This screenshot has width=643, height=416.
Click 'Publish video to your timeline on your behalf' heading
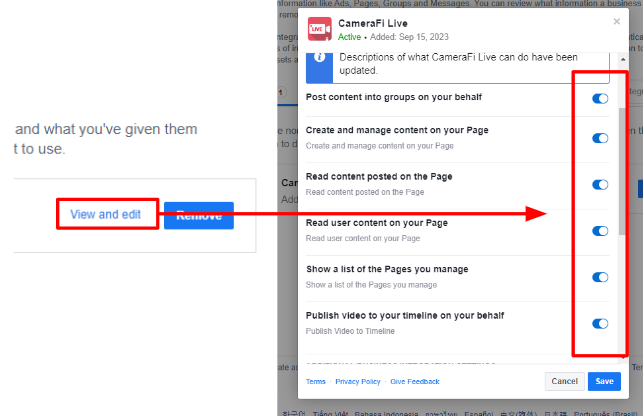click(x=405, y=315)
